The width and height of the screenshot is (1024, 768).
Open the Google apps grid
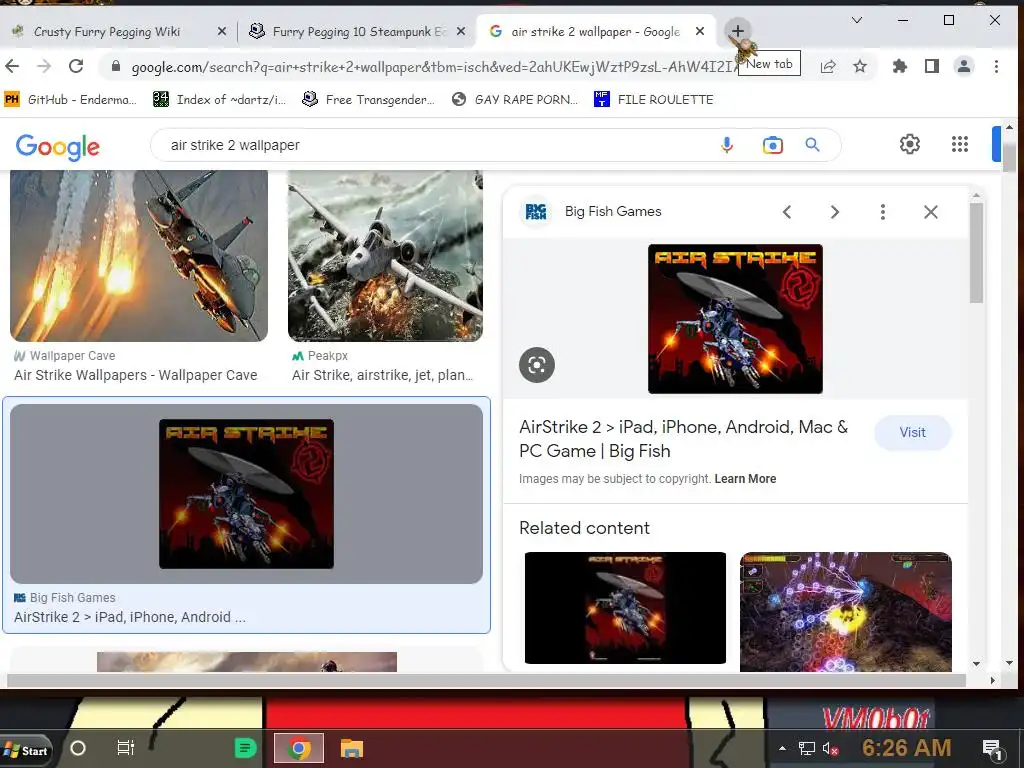coord(959,144)
